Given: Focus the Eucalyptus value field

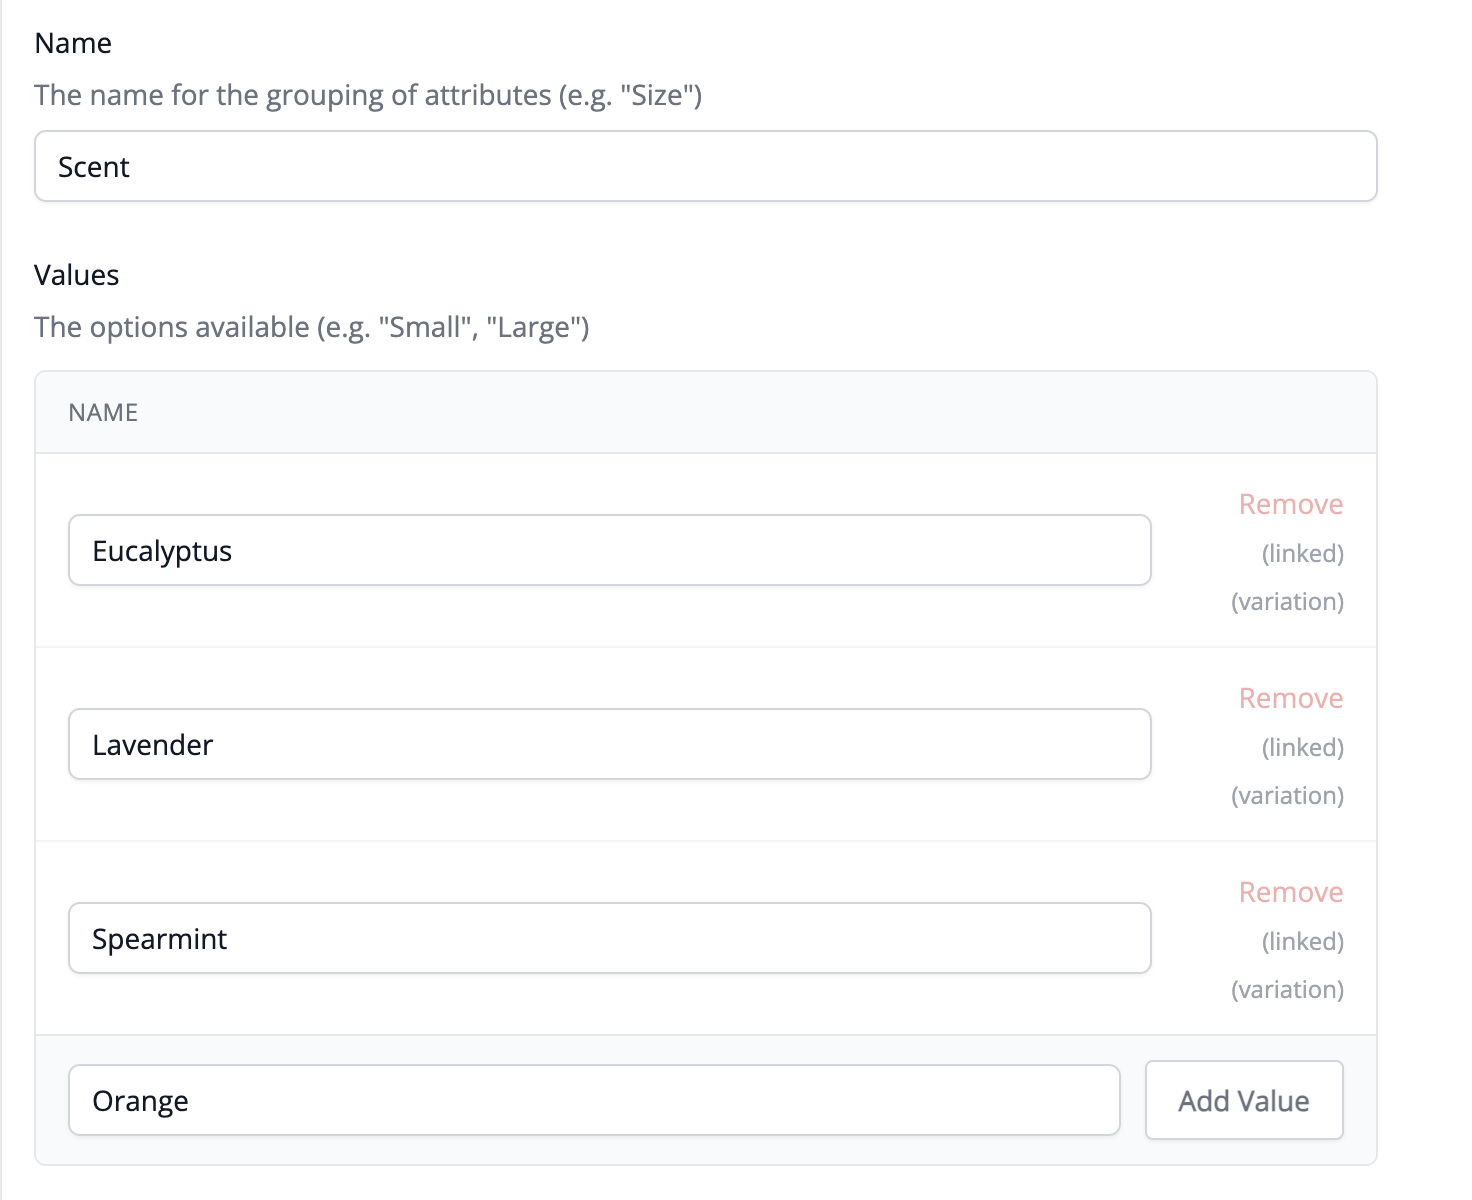Looking at the screenshot, I should coord(610,550).
